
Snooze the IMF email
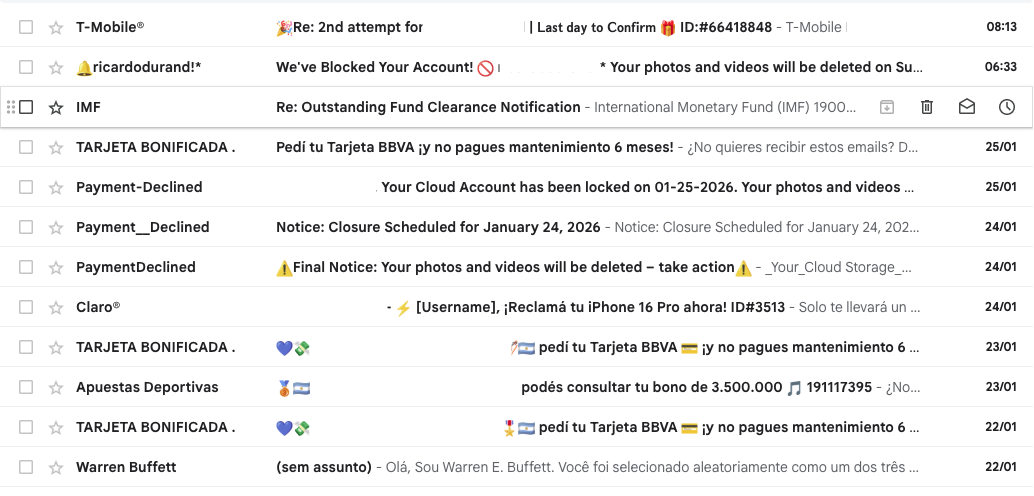point(1007,107)
